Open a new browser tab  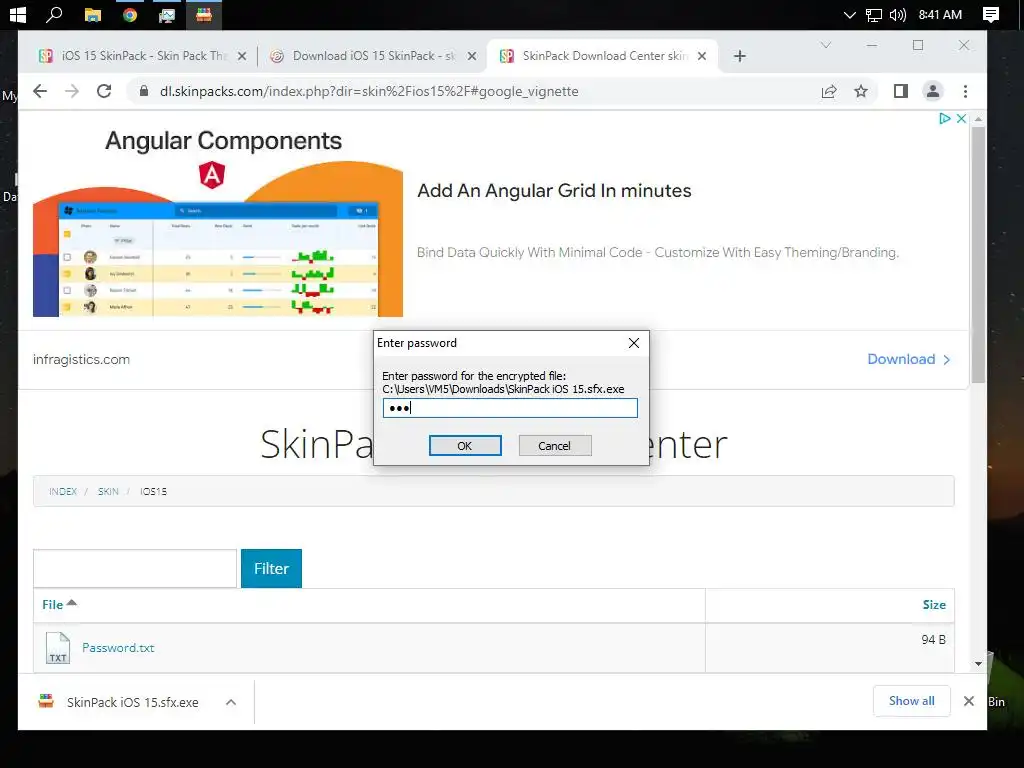[739, 56]
